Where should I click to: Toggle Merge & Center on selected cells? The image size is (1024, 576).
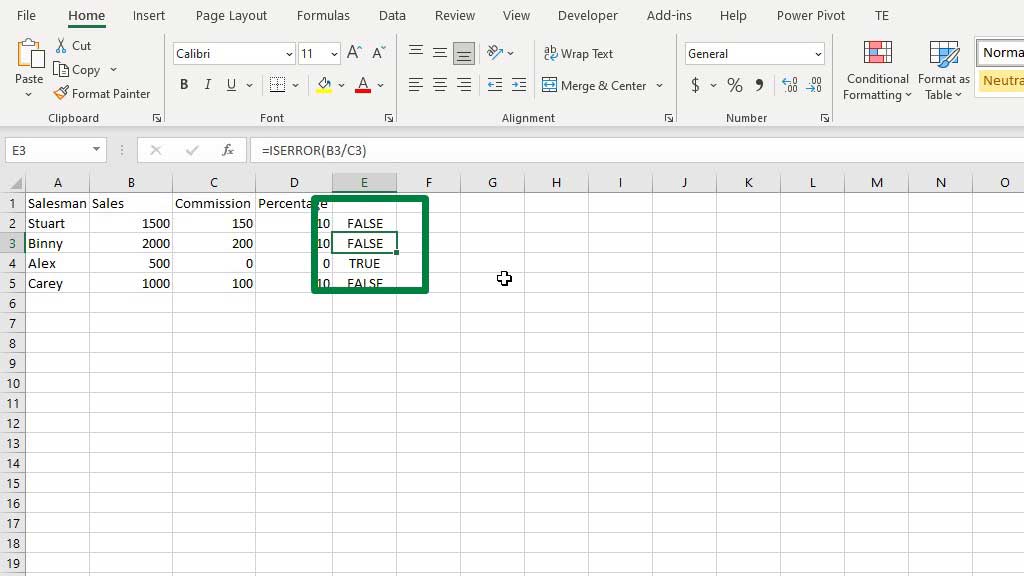point(595,86)
